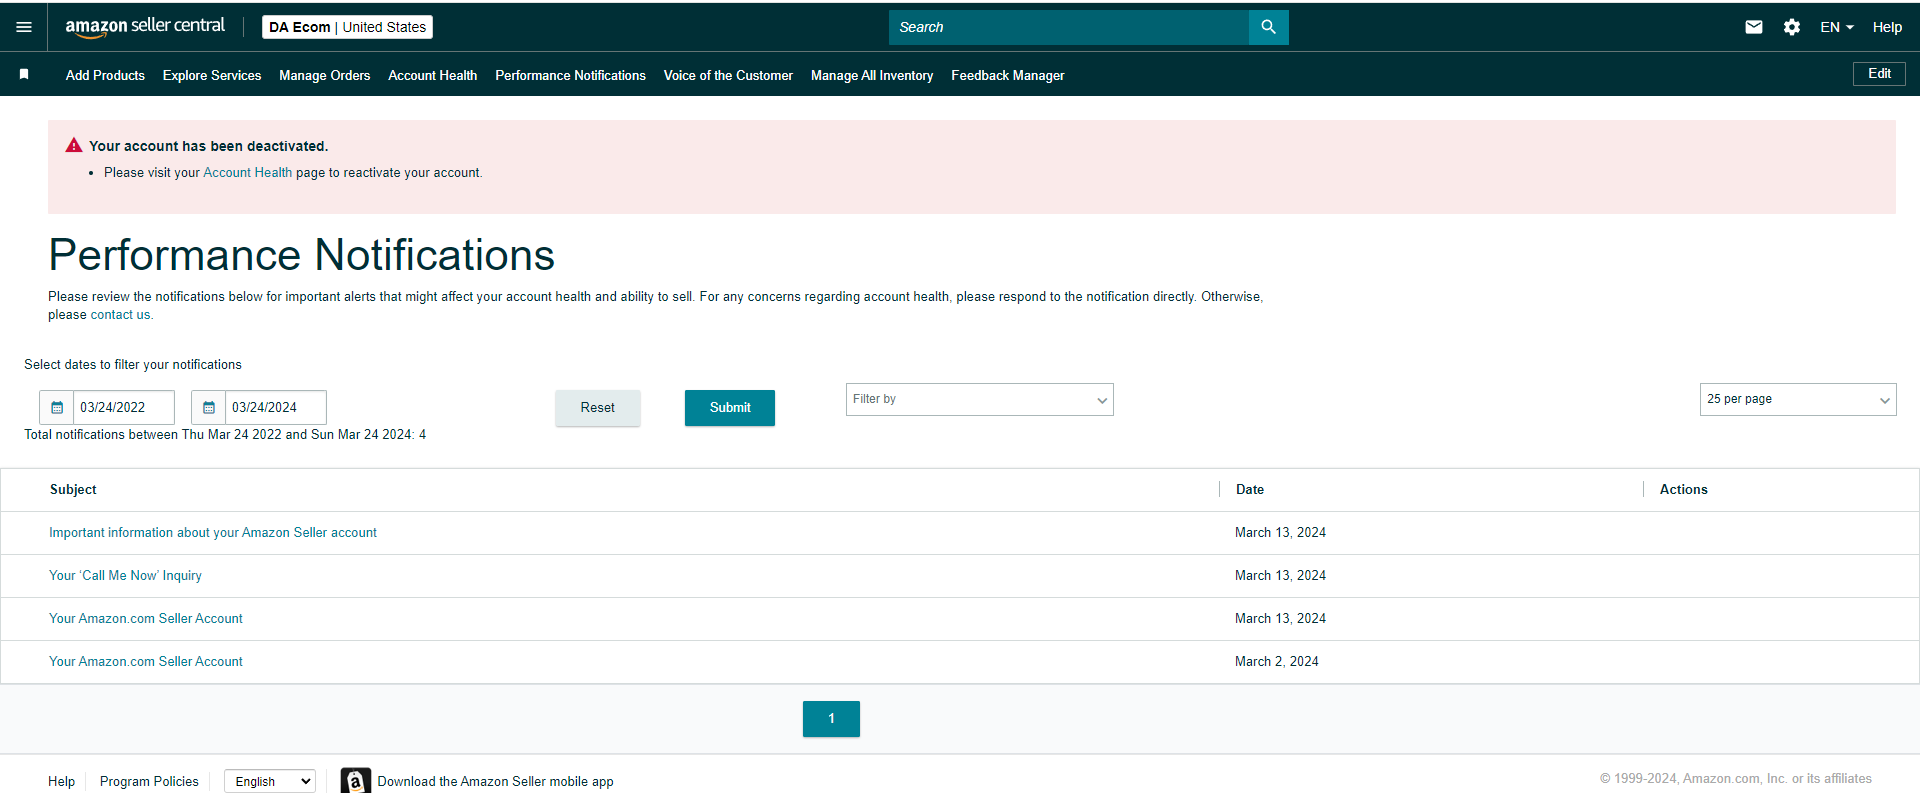Open Account Health in navigation bar
The image size is (1920, 793).
433,75
